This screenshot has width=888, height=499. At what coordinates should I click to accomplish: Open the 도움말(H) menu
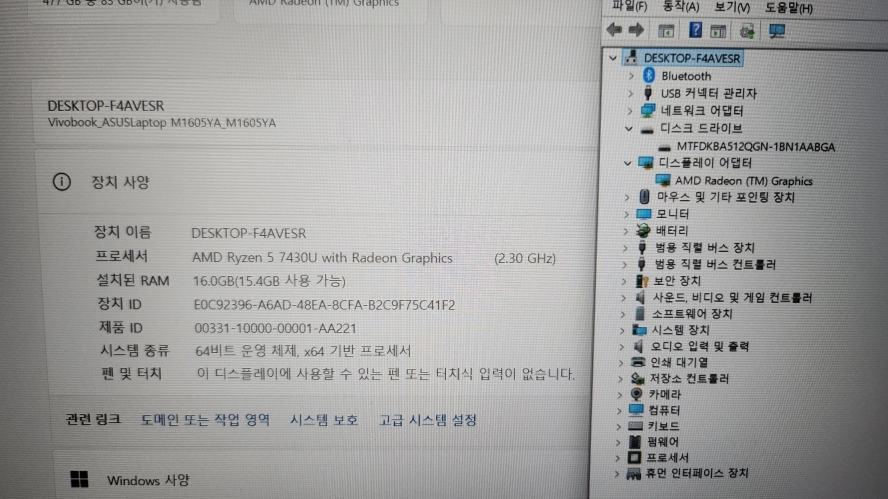pyautogui.click(x=789, y=8)
